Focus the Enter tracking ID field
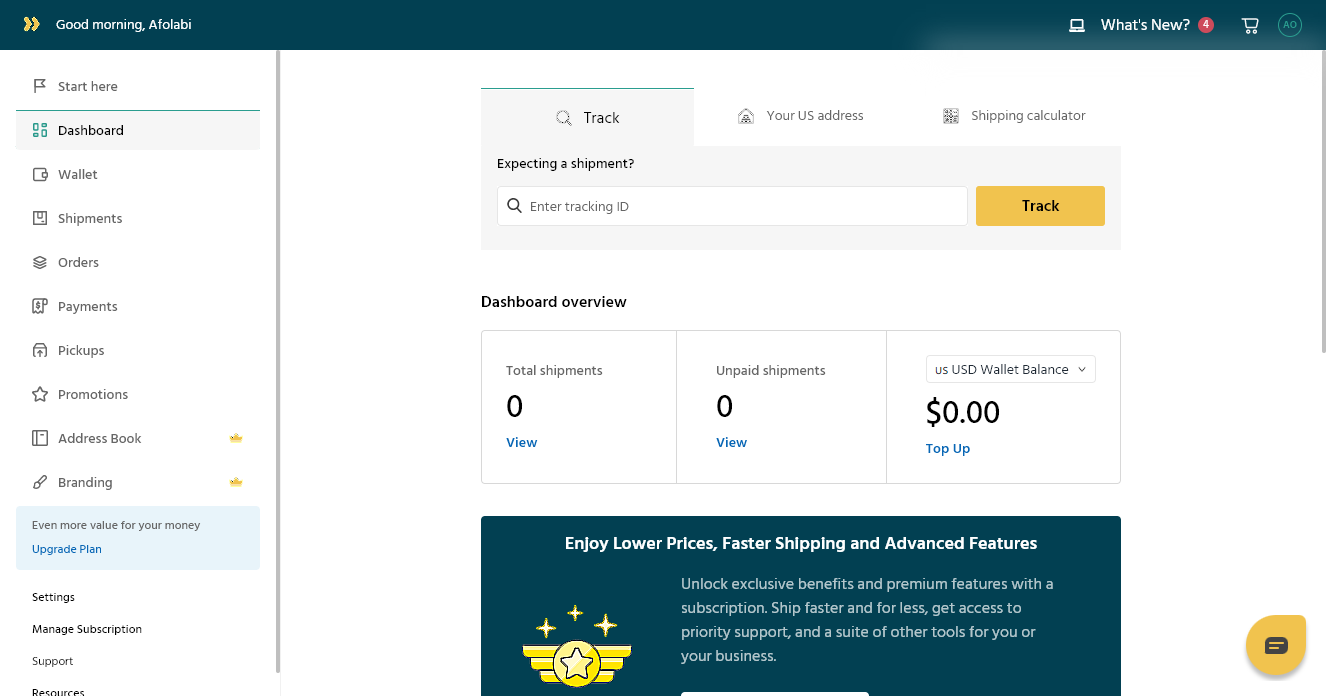 (732, 206)
